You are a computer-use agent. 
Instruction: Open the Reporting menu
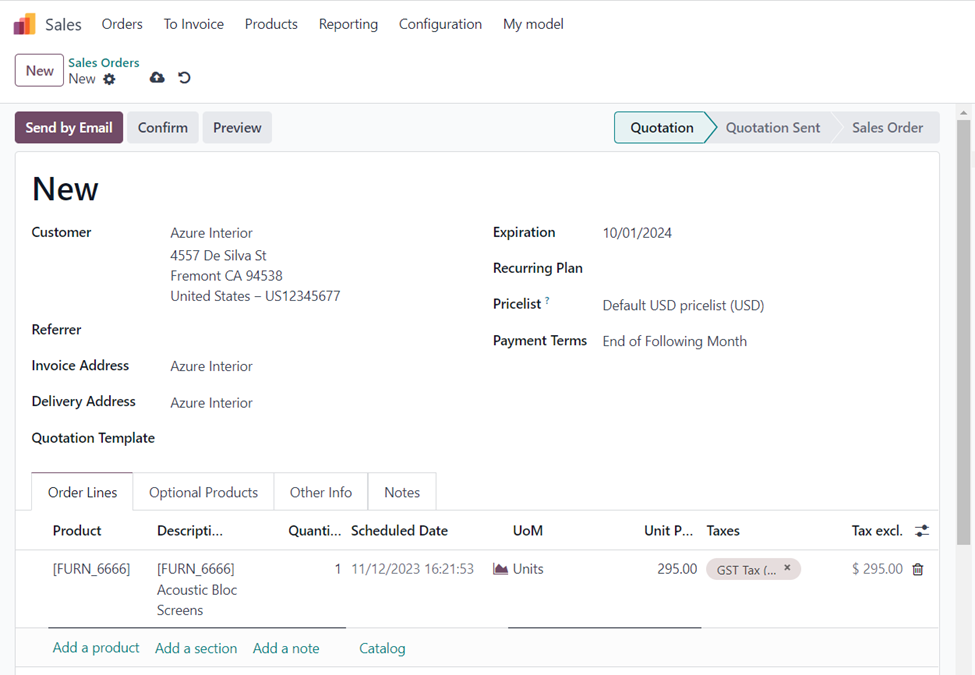point(348,24)
